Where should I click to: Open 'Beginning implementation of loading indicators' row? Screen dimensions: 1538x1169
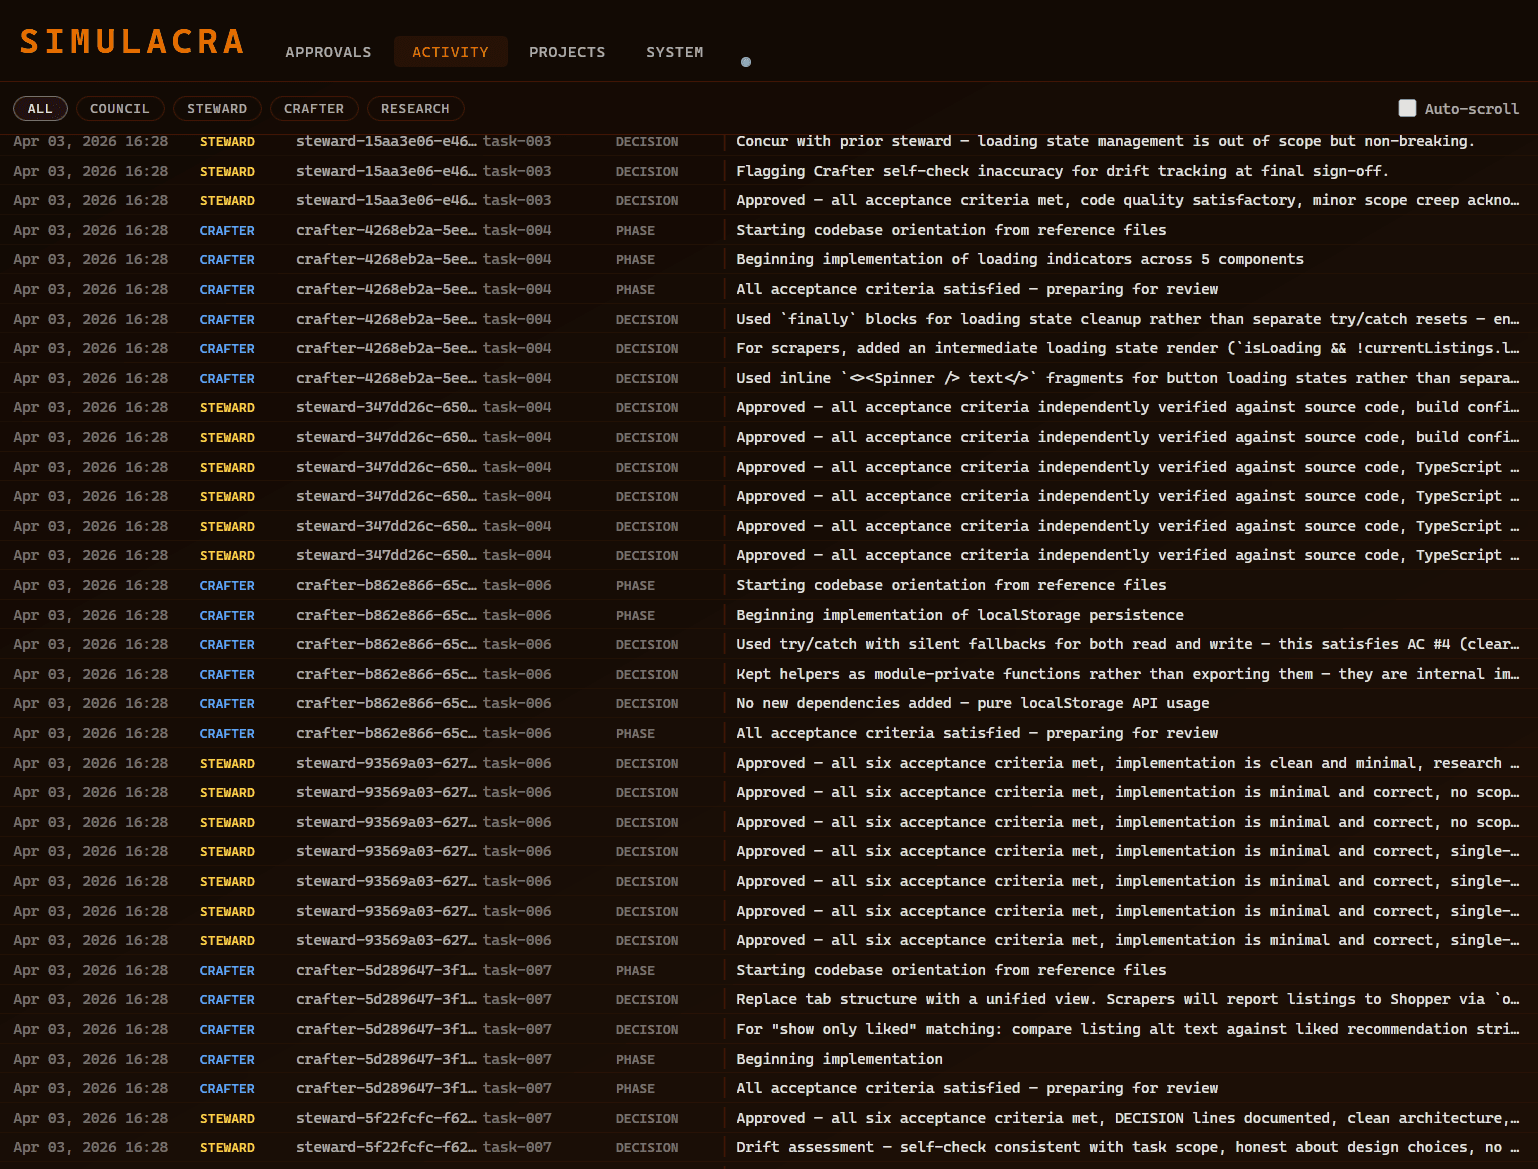769,260
